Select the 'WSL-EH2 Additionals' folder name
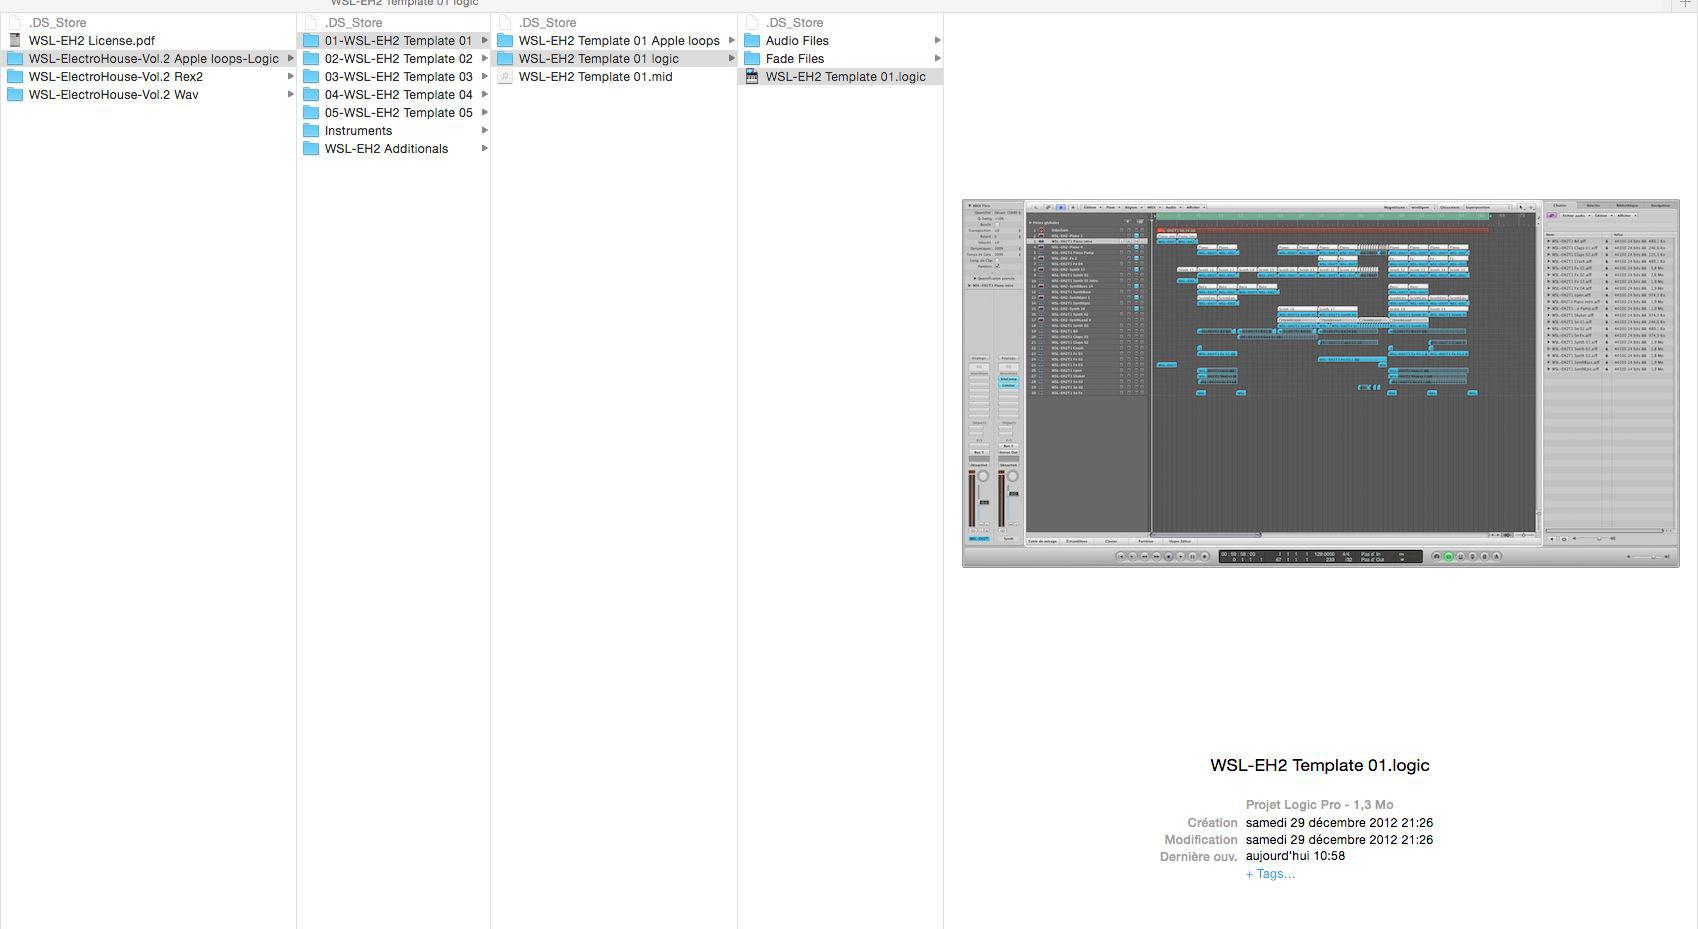Screen dimensions: 1698x929 [386, 149]
